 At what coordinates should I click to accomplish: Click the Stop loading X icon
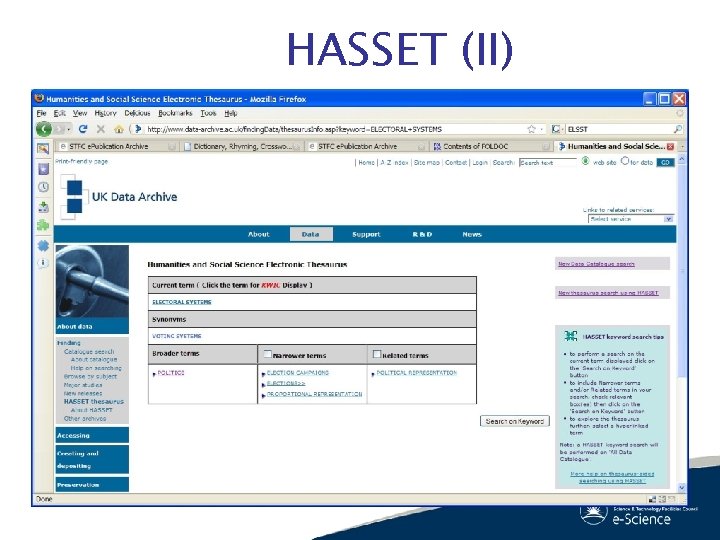point(101,129)
